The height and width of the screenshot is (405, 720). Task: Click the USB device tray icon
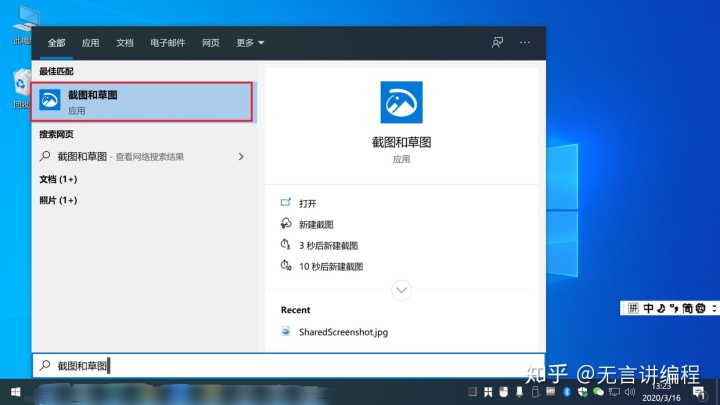point(535,392)
